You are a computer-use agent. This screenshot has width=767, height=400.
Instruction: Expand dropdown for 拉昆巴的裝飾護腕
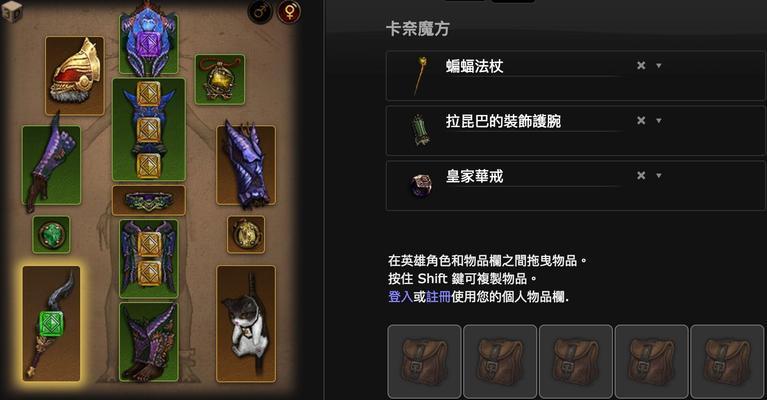(x=658, y=120)
